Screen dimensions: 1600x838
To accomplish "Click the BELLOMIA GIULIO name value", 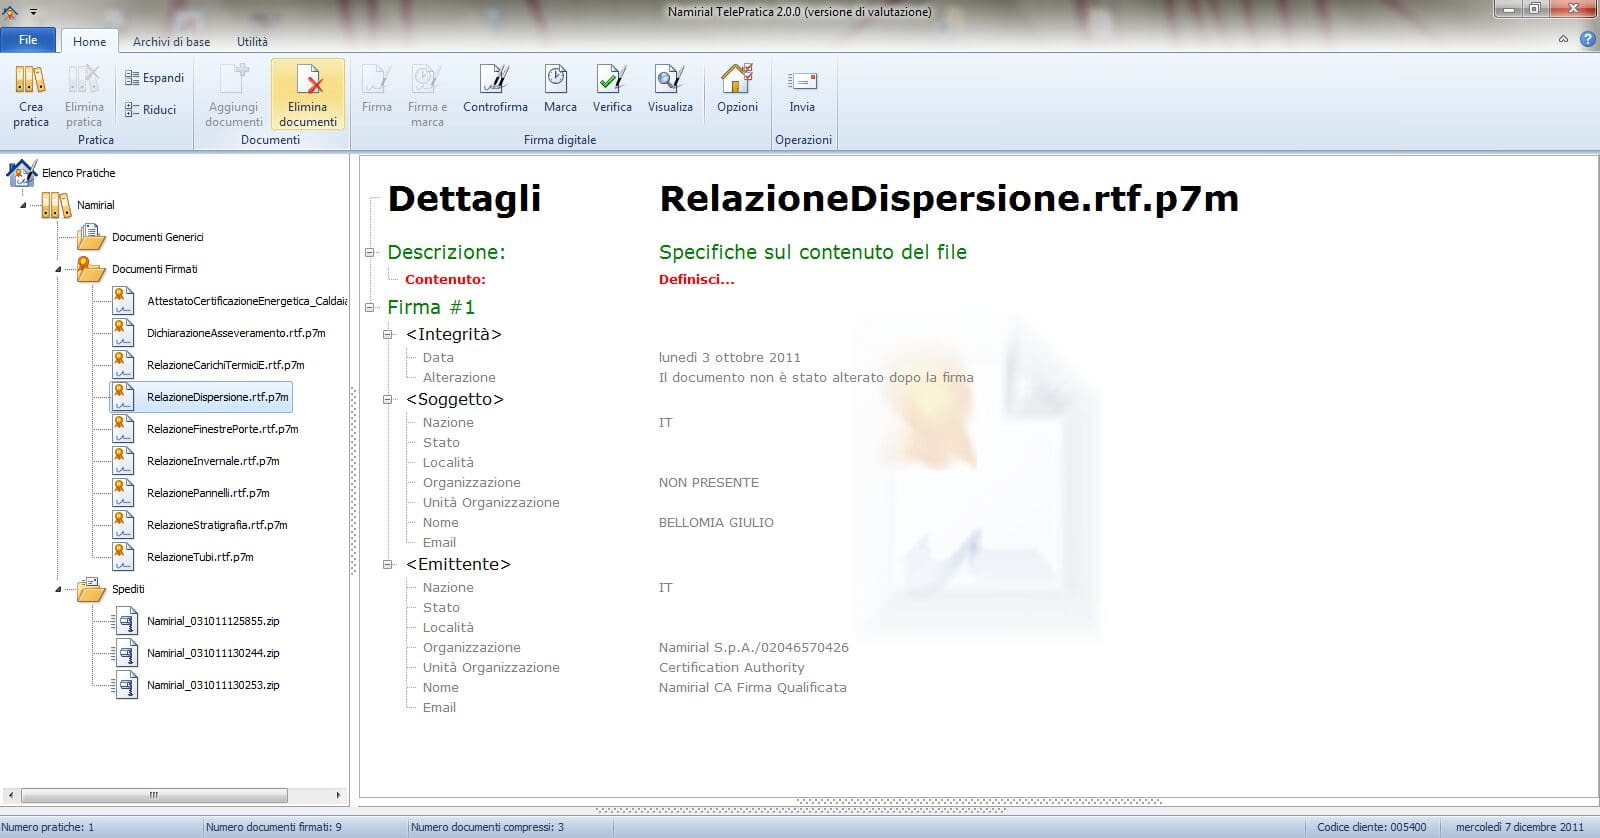I will pyautogui.click(x=716, y=523).
